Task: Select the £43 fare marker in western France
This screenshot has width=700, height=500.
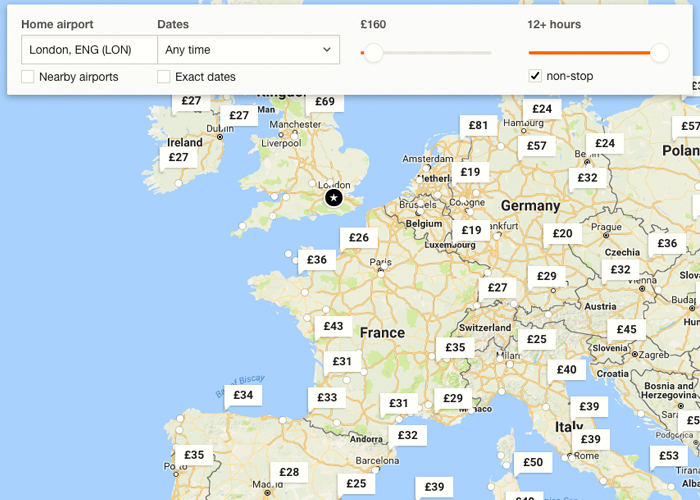Action: coord(333,326)
